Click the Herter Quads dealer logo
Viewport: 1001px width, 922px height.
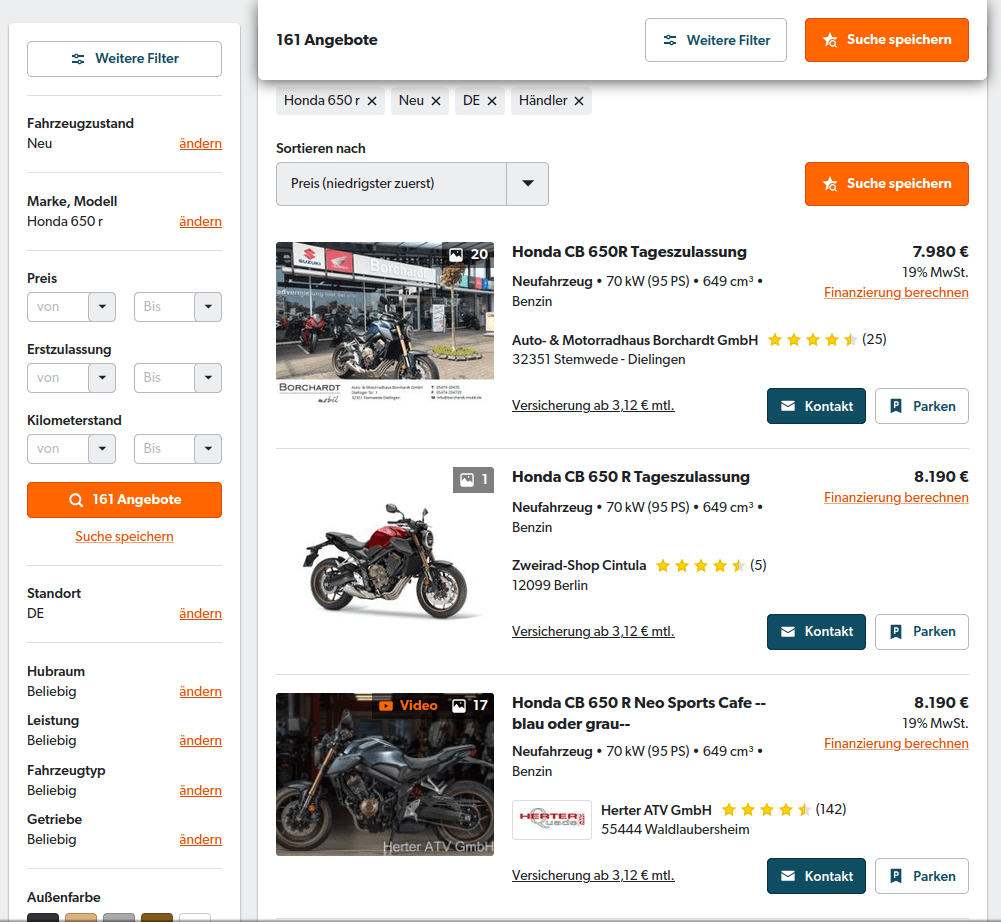pyautogui.click(x=552, y=820)
